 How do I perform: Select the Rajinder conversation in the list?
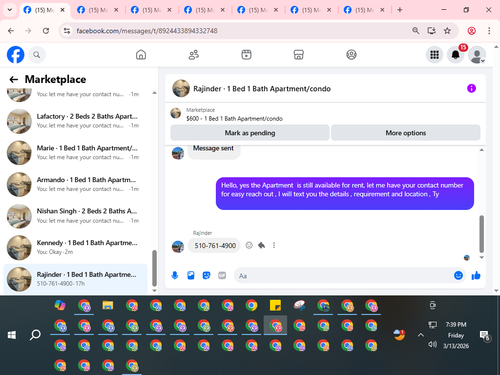coord(75,279)
